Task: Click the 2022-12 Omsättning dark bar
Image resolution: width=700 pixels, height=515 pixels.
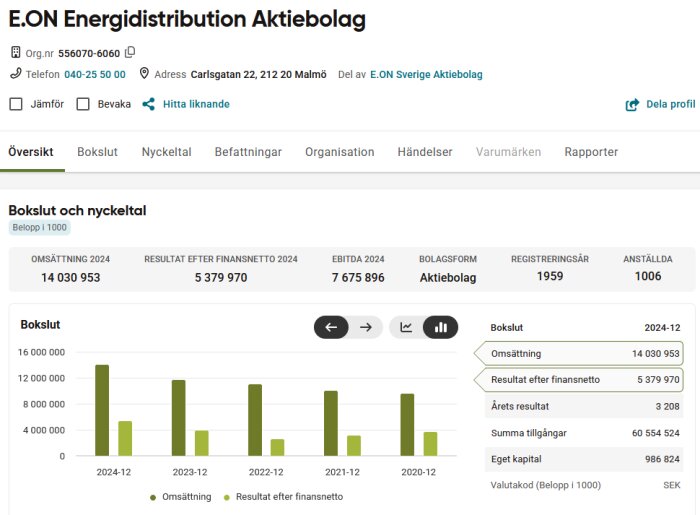Action: (x=255, y=420)
